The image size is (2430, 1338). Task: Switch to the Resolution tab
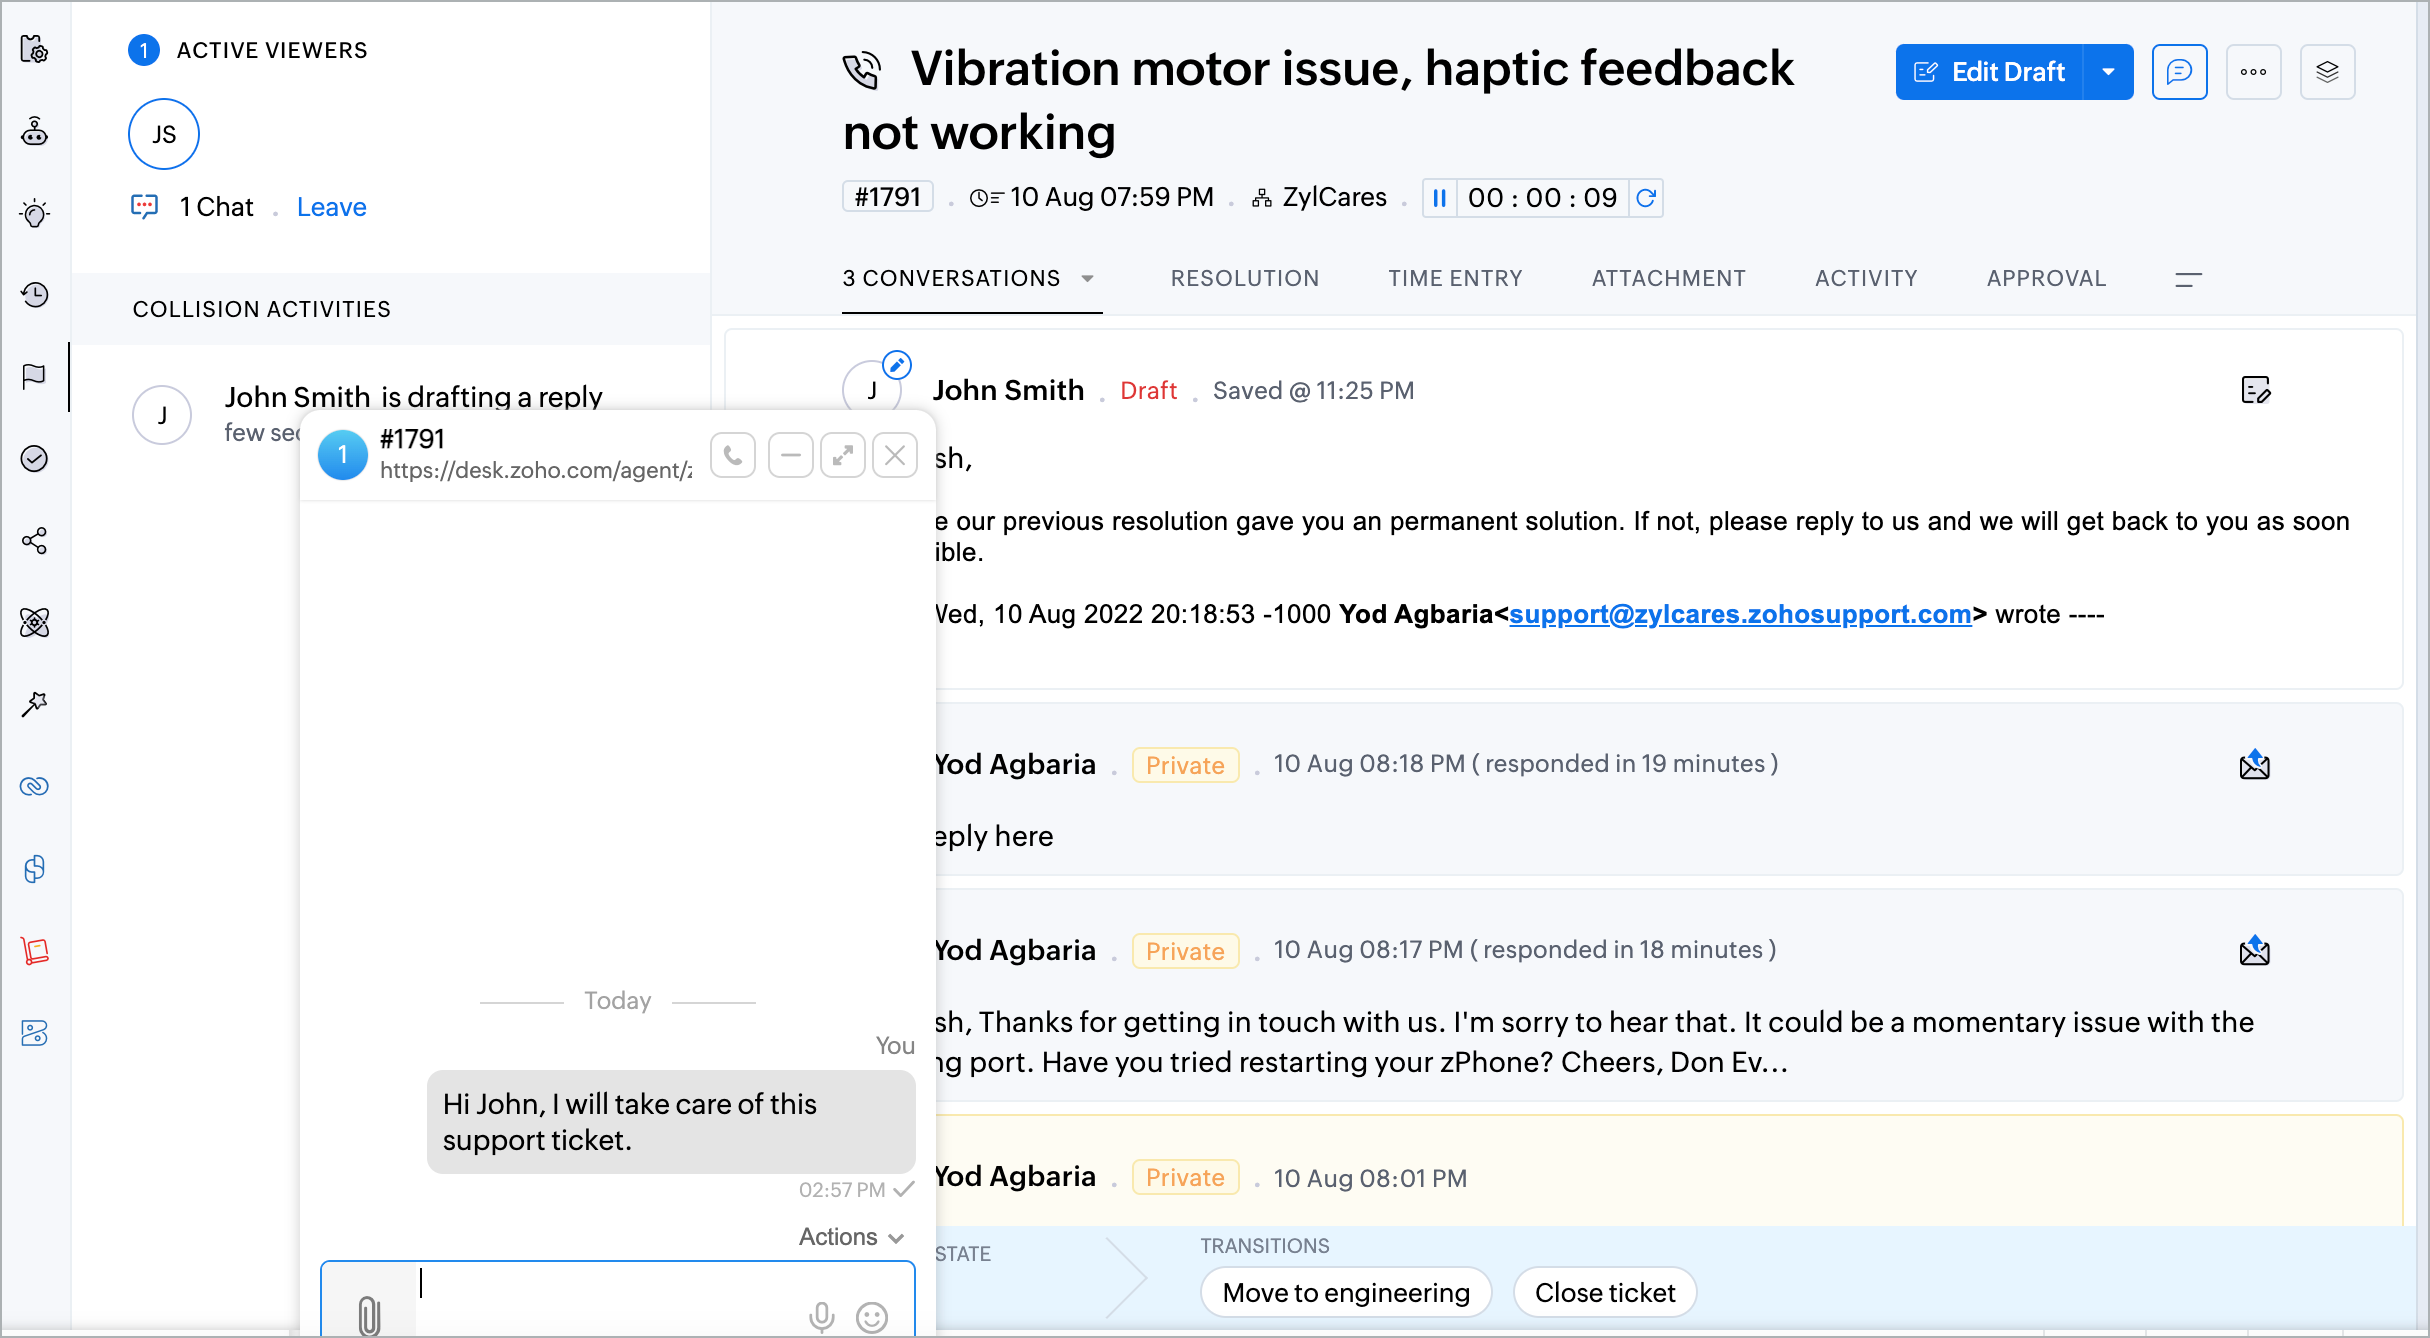(1244, 279)
